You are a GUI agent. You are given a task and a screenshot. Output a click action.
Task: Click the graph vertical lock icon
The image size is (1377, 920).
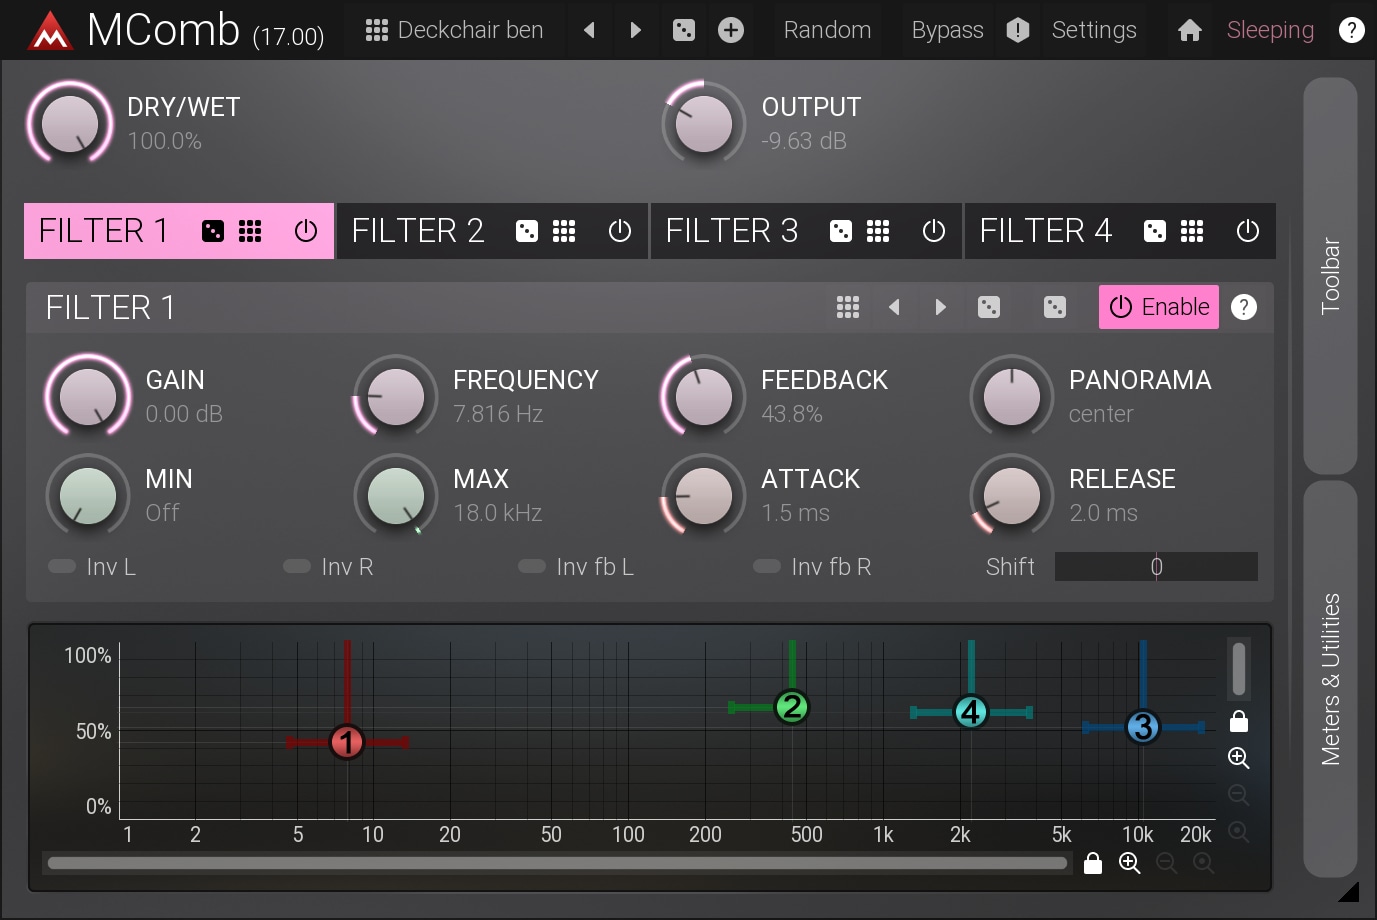coord(1239,721)
